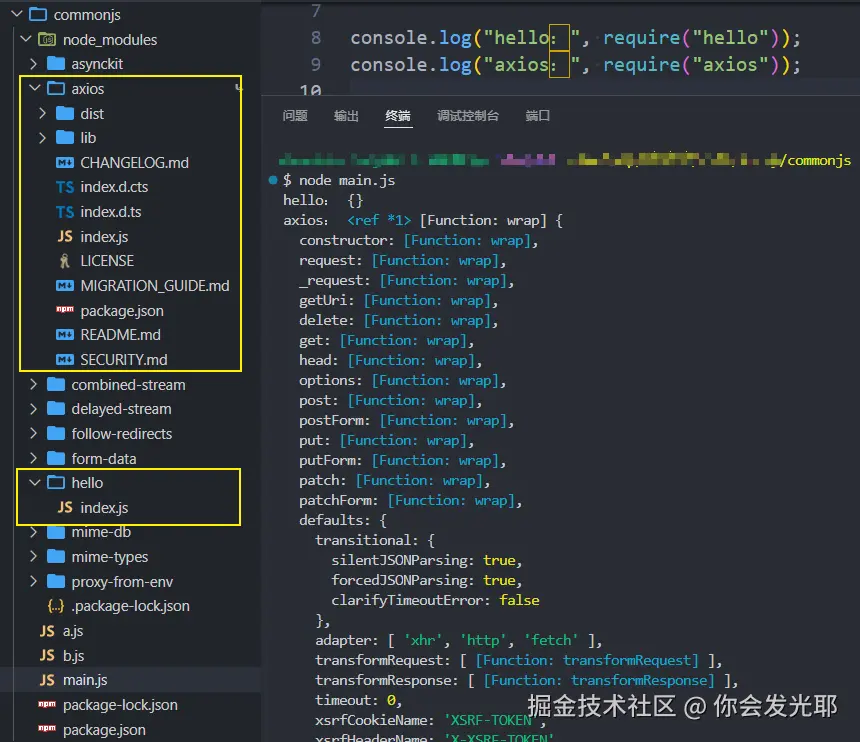Click line number 8 in the editor gutter
This screenshot has height=742, width=860.
[x=316, y=37]
